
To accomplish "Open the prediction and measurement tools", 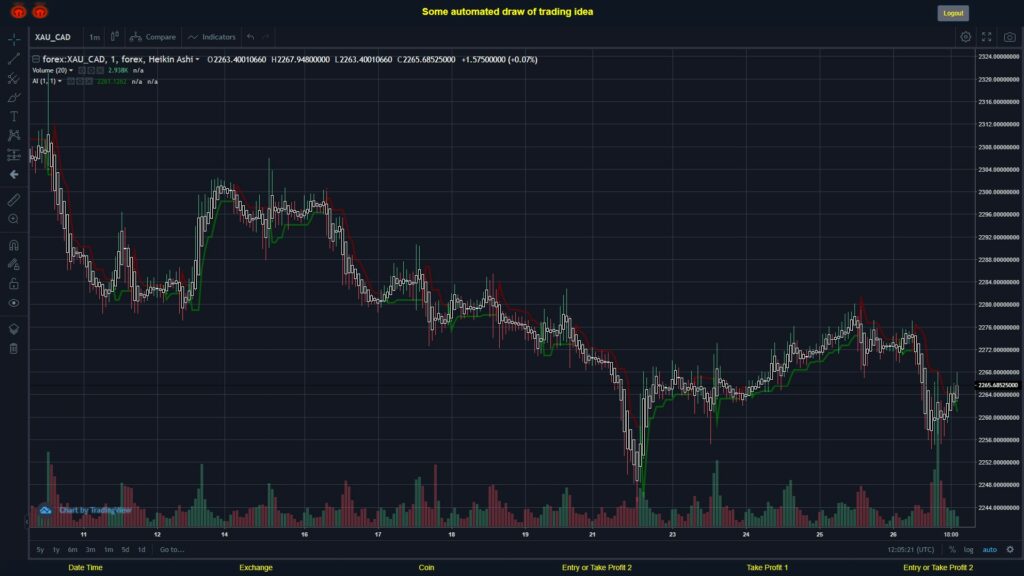I will click(x=14, y=155).
